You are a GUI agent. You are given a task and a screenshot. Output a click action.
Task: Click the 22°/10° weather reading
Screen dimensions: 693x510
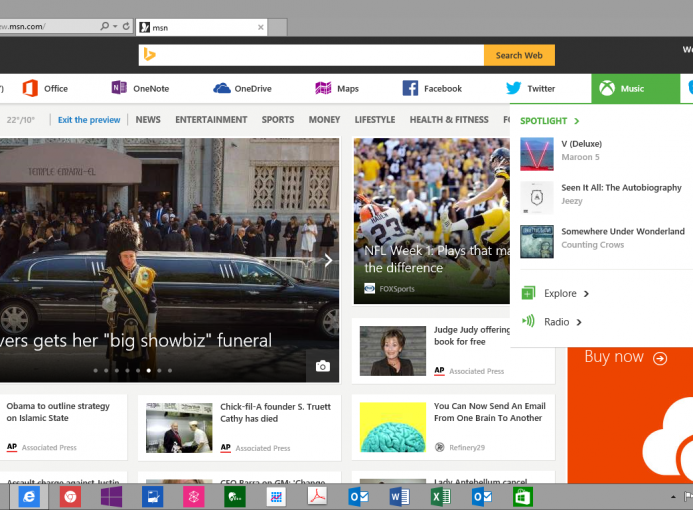coord(20,120)
